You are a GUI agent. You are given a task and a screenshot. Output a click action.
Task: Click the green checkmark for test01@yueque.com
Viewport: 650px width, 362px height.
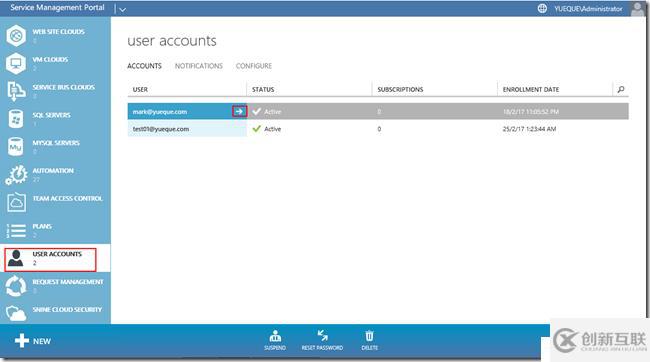[257, 129]
